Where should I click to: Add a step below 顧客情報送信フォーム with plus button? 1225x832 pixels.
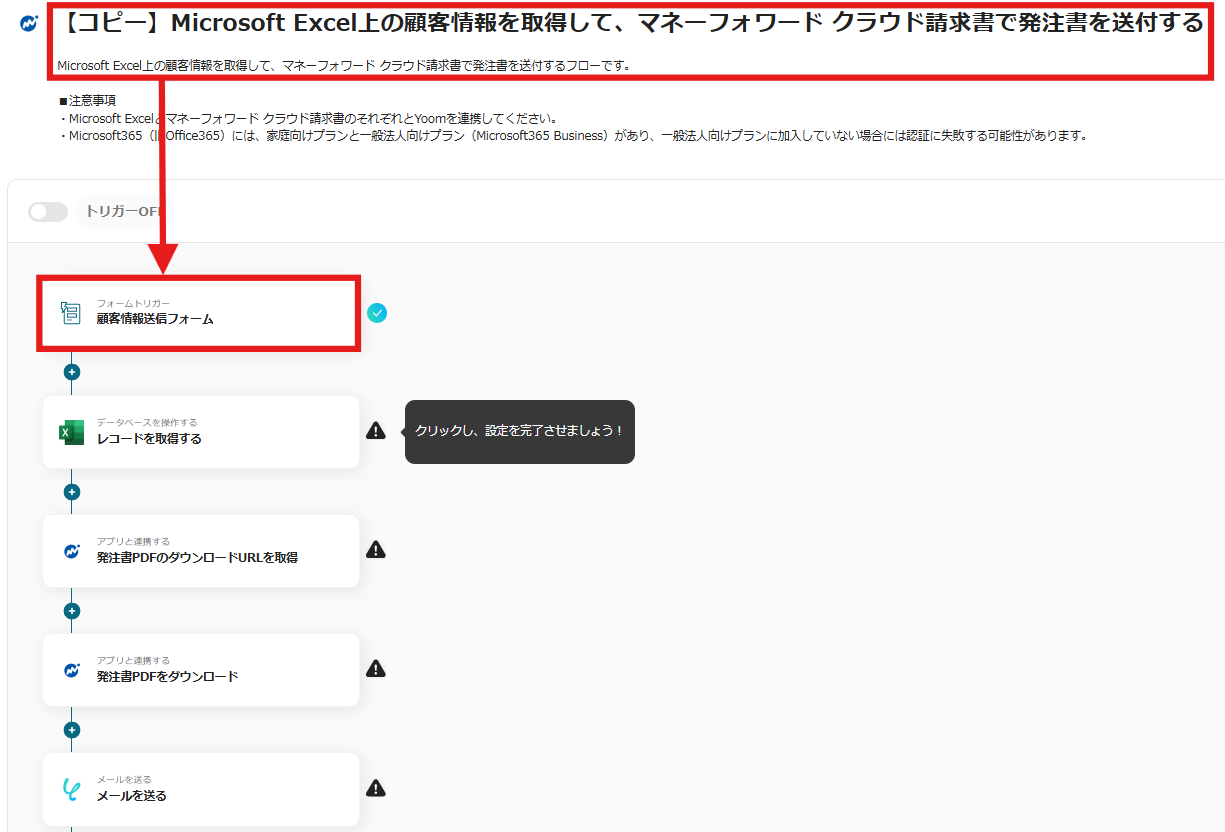tap(71, 372)
